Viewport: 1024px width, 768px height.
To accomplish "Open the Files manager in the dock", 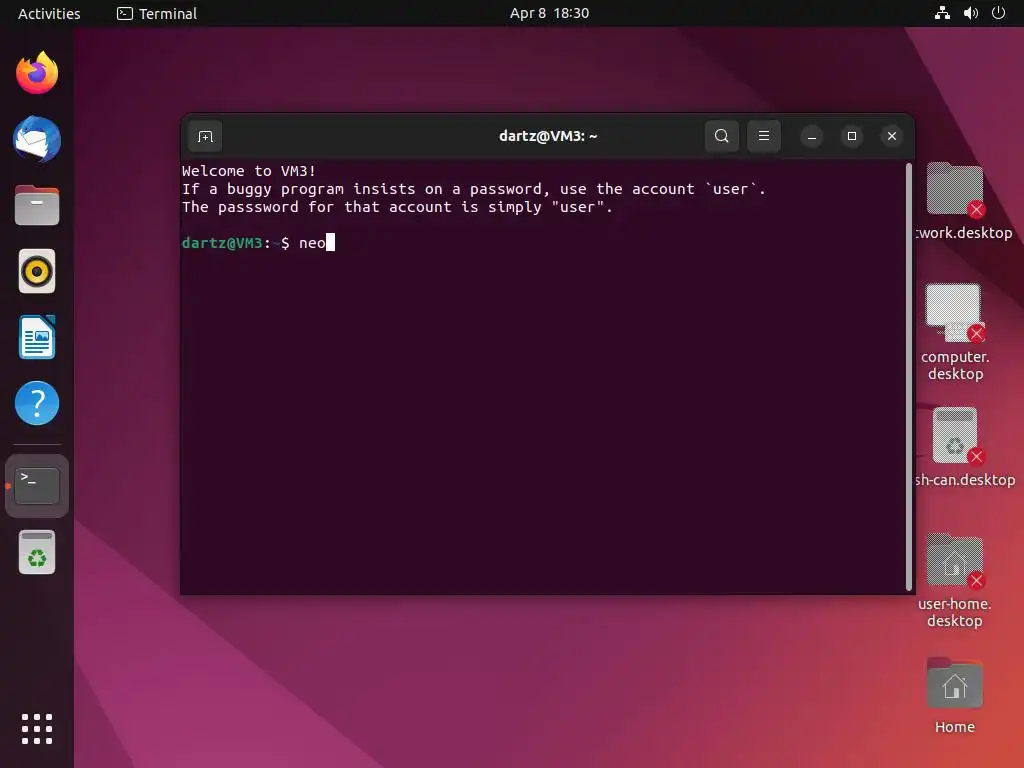I will click(37, 205).
